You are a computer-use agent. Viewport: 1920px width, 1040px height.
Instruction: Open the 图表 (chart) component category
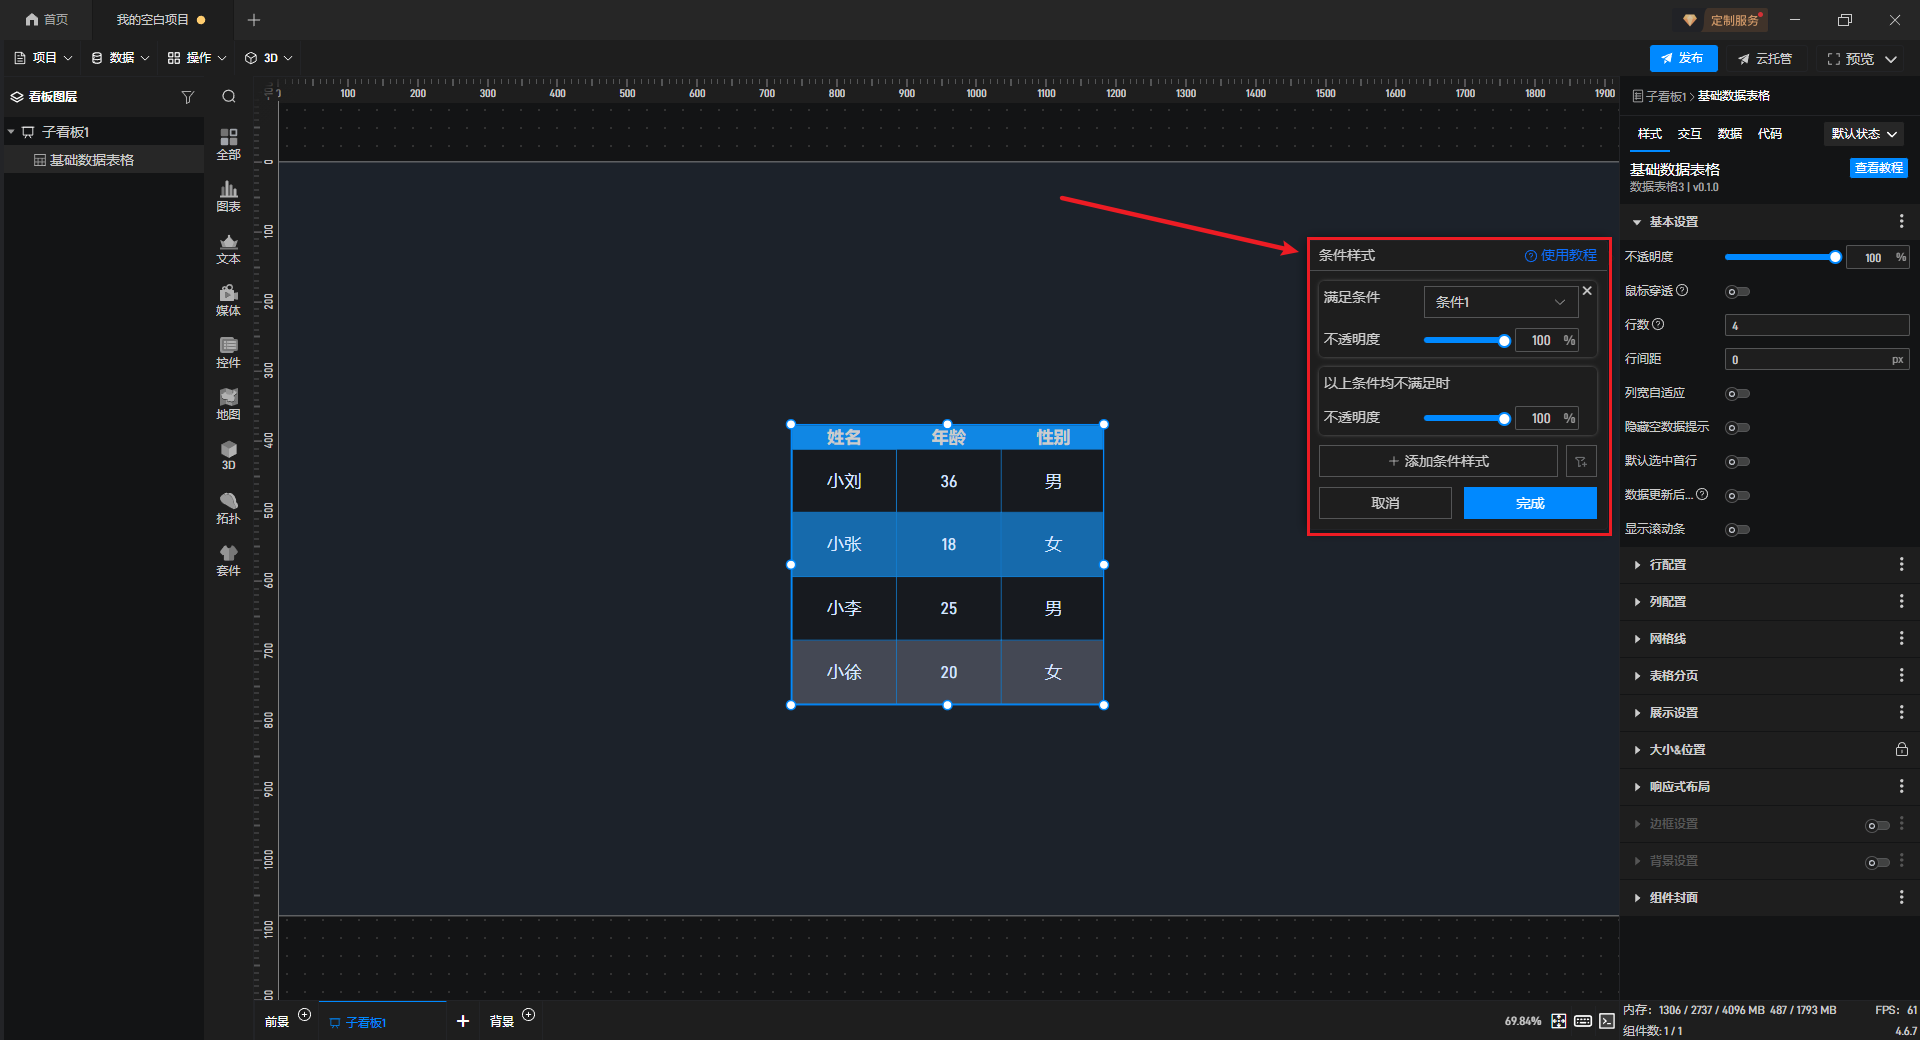coord(228,196)
